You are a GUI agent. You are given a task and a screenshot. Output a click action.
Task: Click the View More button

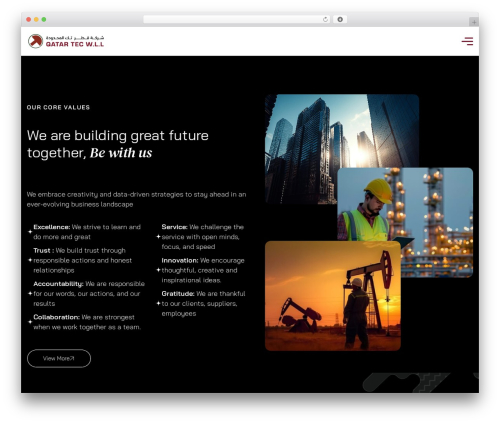click(59, 358)
